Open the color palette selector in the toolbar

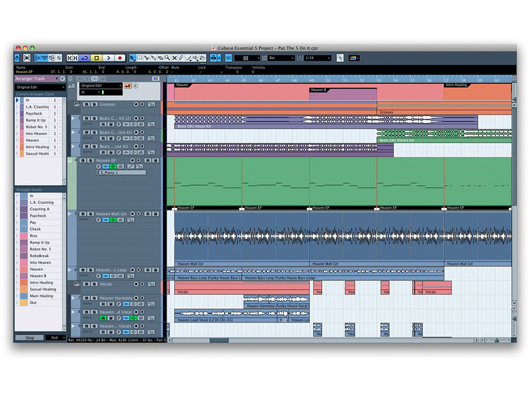tap(354, 58)
